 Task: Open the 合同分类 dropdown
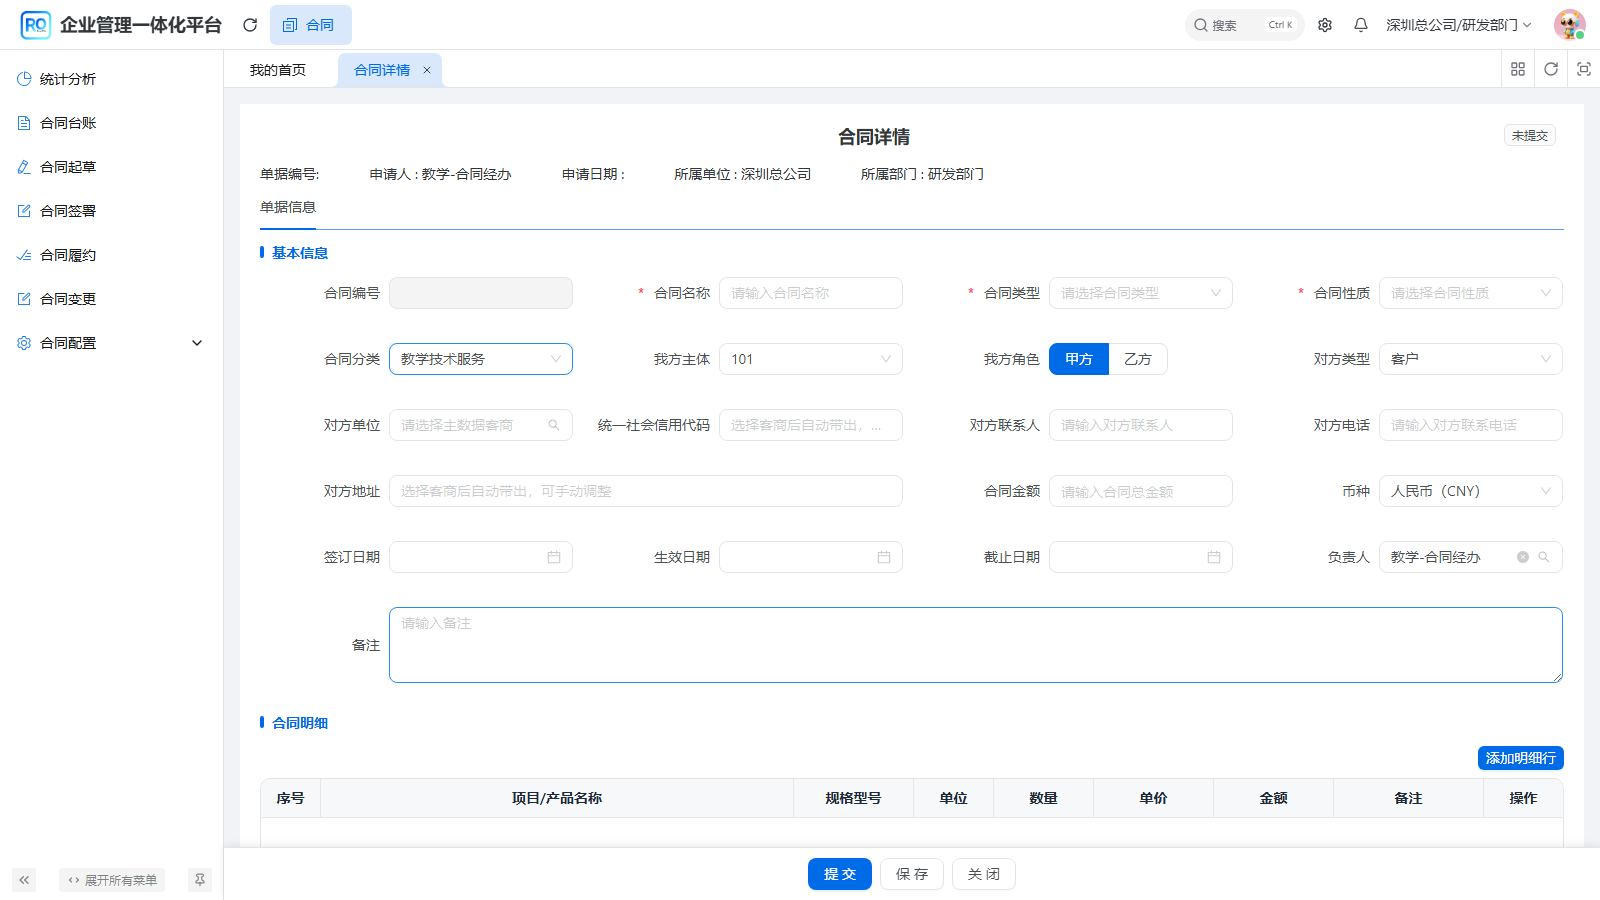coord(481,359)
